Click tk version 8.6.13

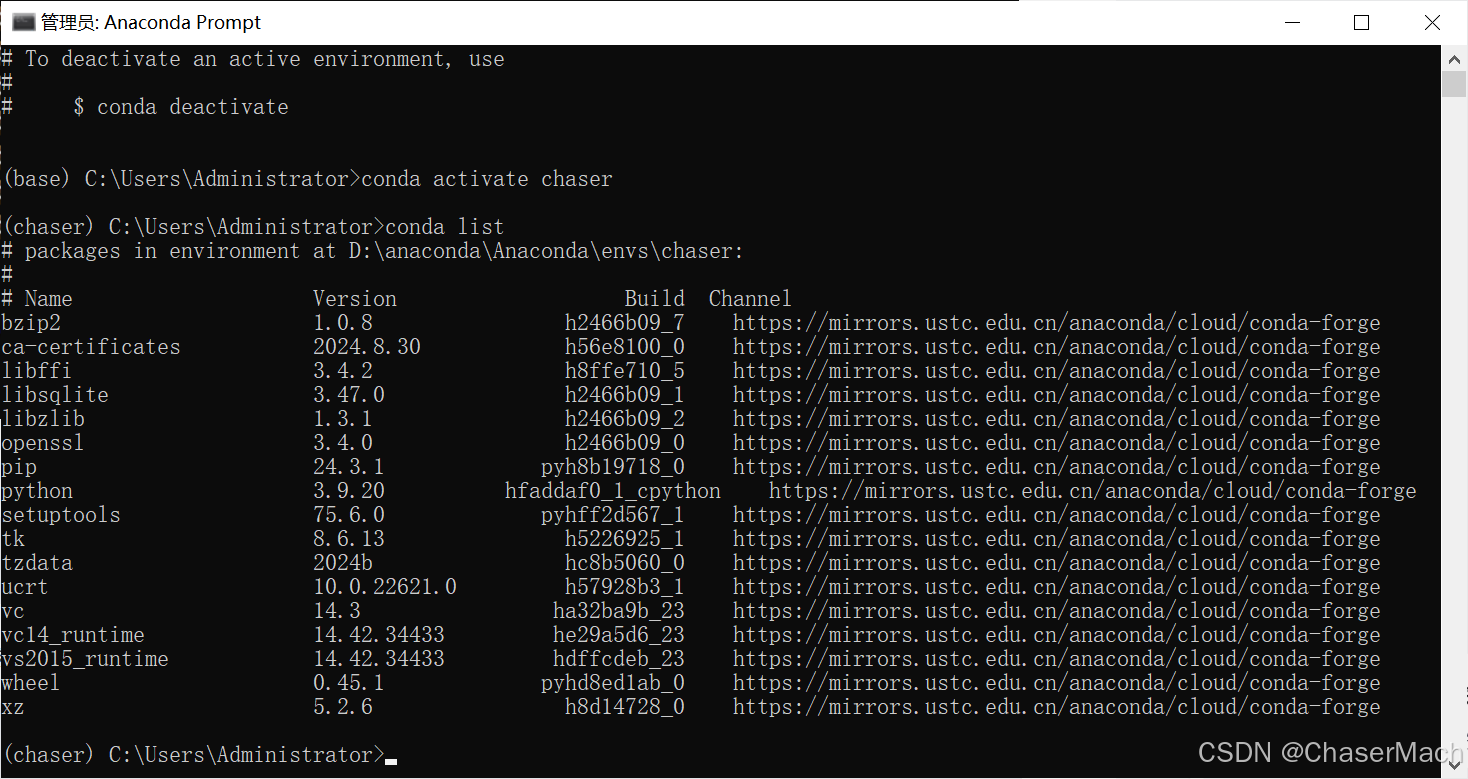[349, 539]
